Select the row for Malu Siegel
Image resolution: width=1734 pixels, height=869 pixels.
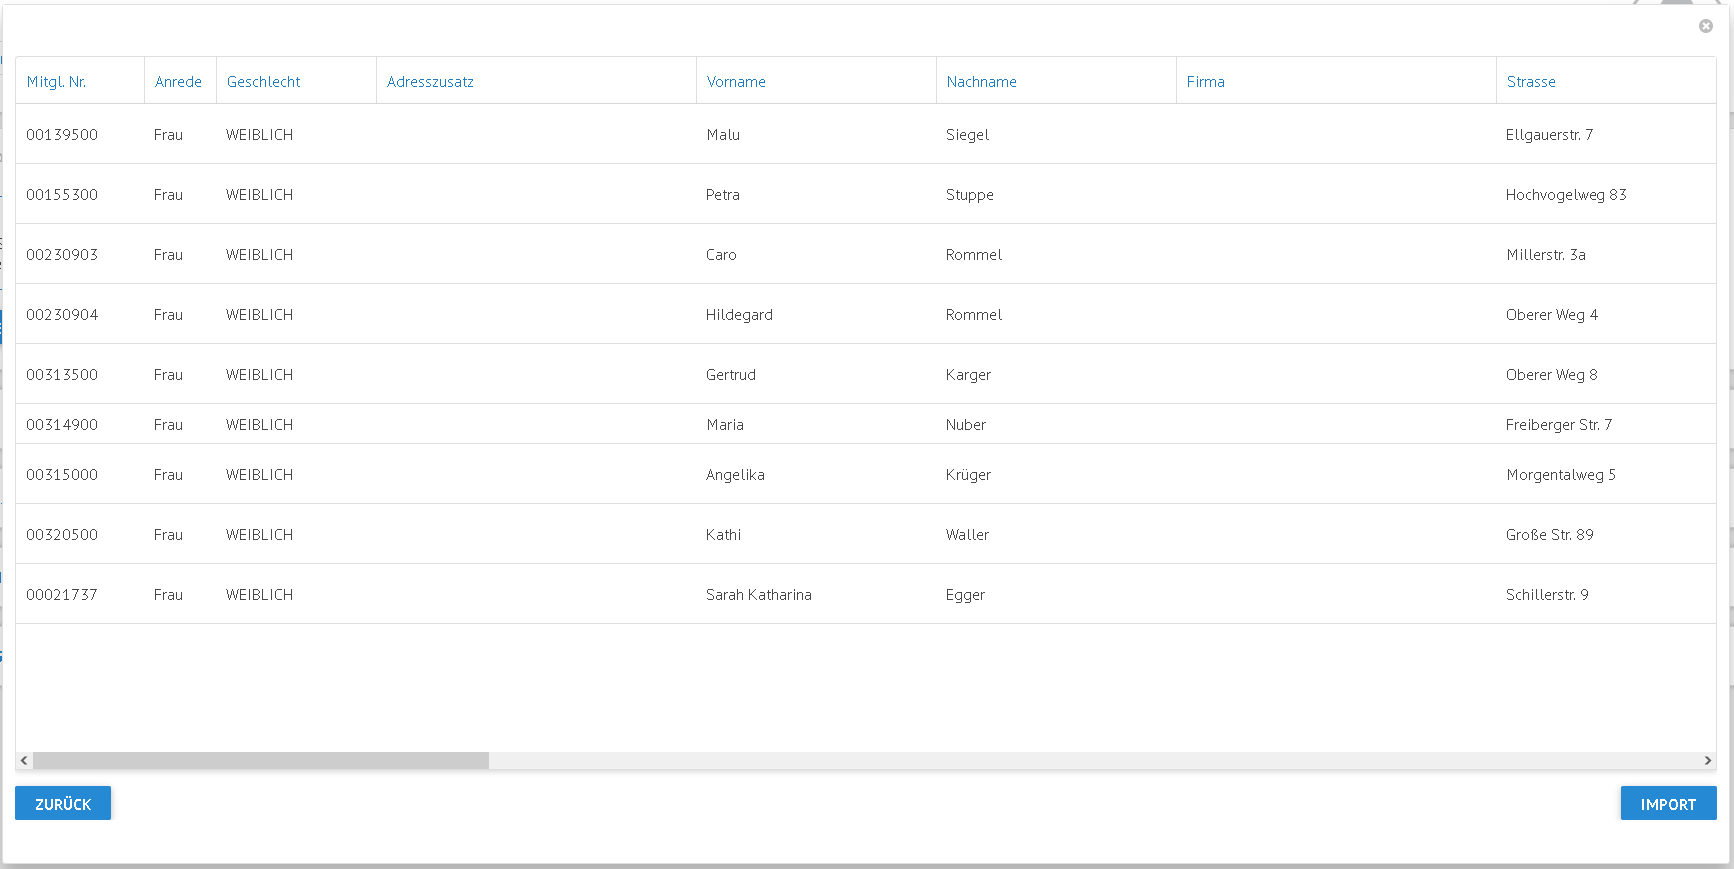[723, 135]
